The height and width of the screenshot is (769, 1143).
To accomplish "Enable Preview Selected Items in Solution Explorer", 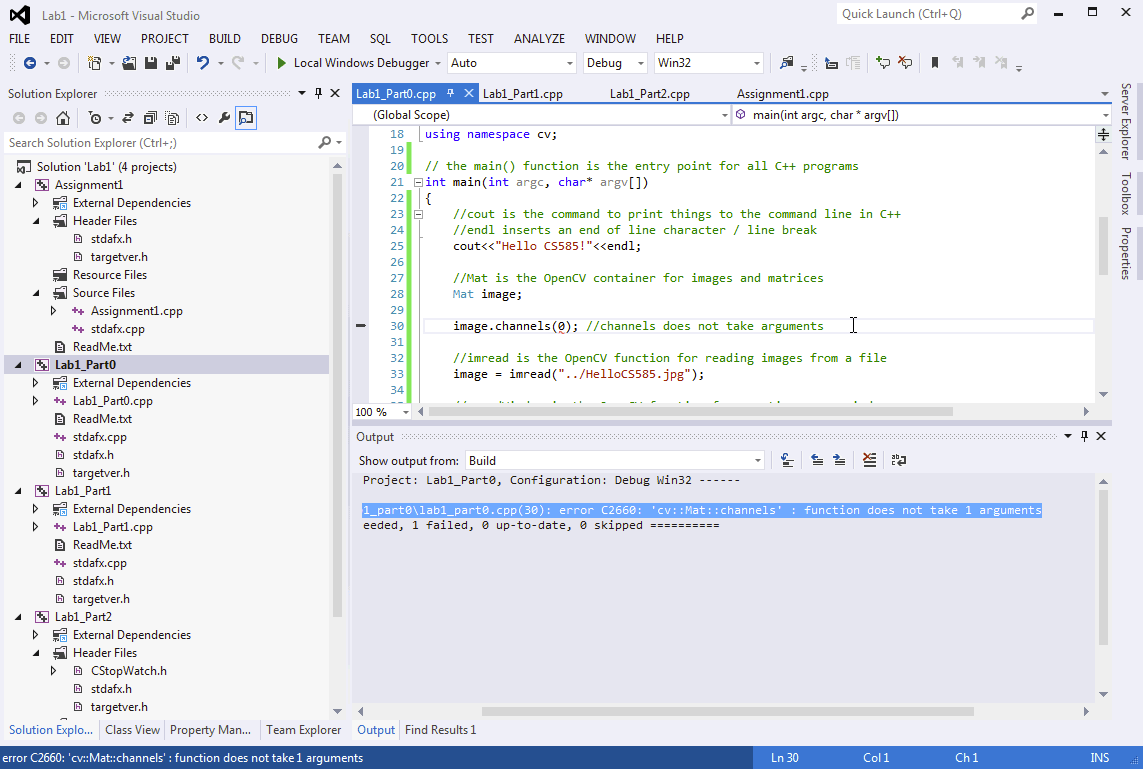I will [246, 117].
